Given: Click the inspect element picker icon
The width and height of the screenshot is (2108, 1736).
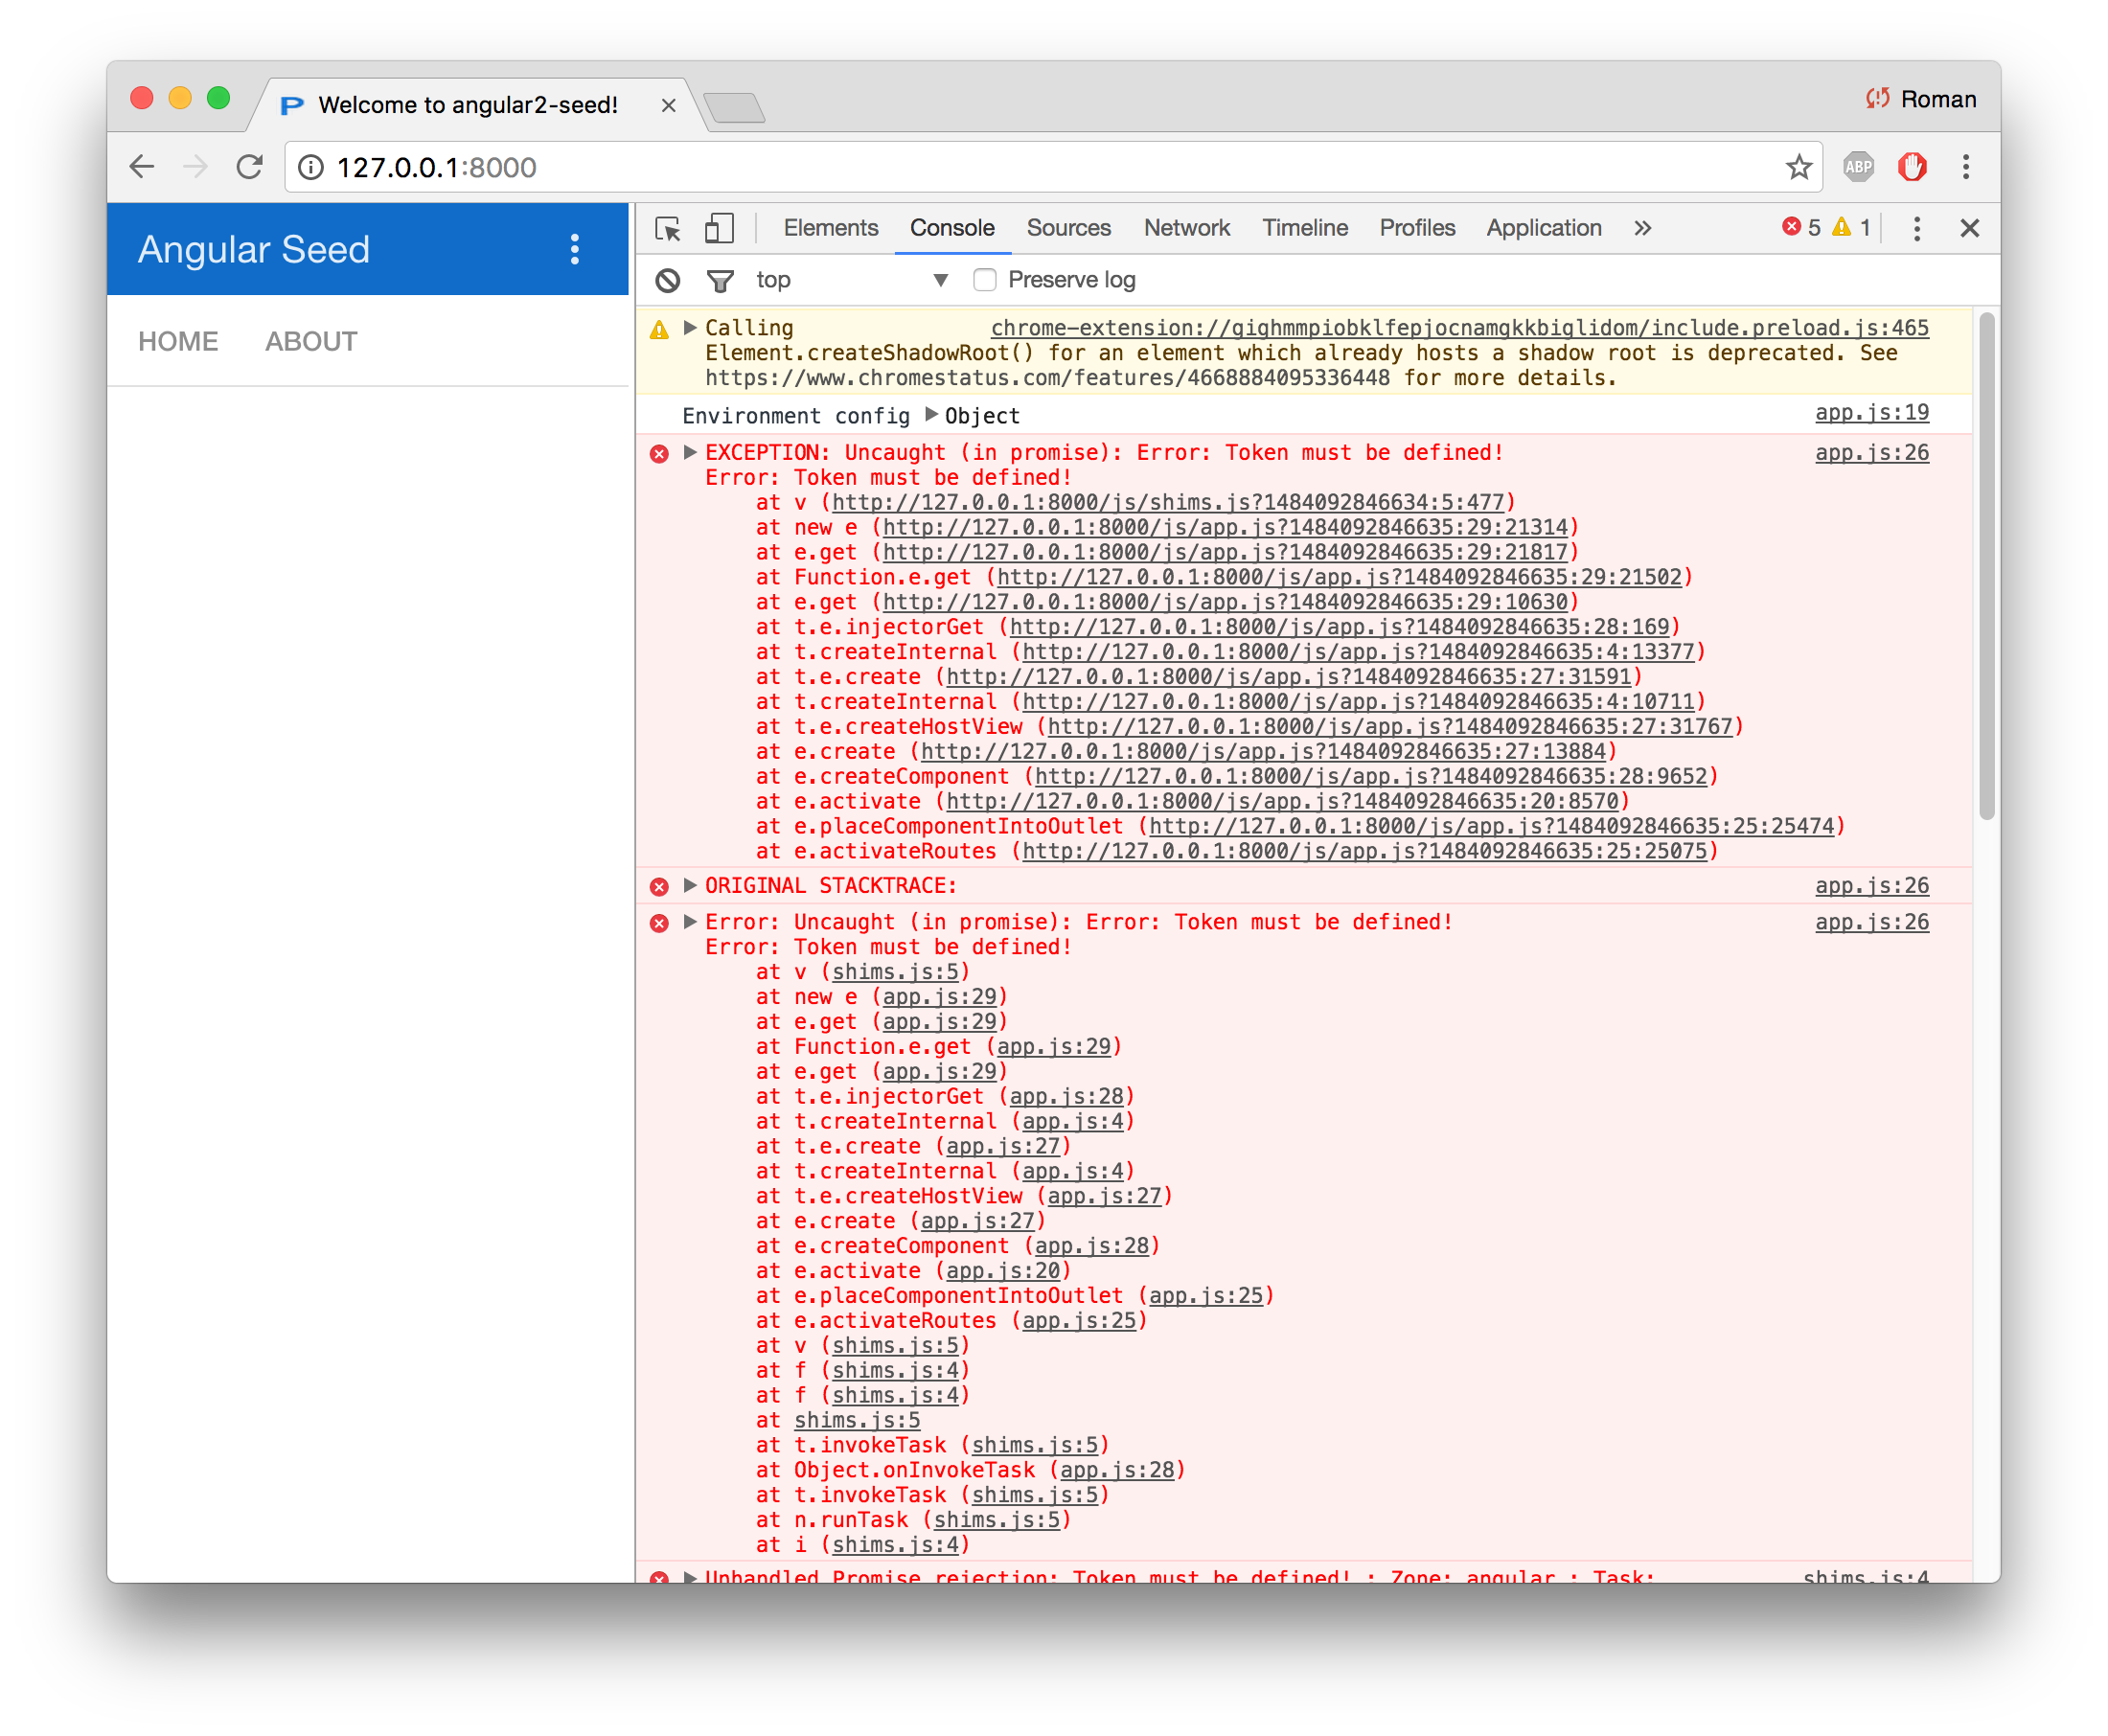Looking at the screenshot, I should point(667,229).
